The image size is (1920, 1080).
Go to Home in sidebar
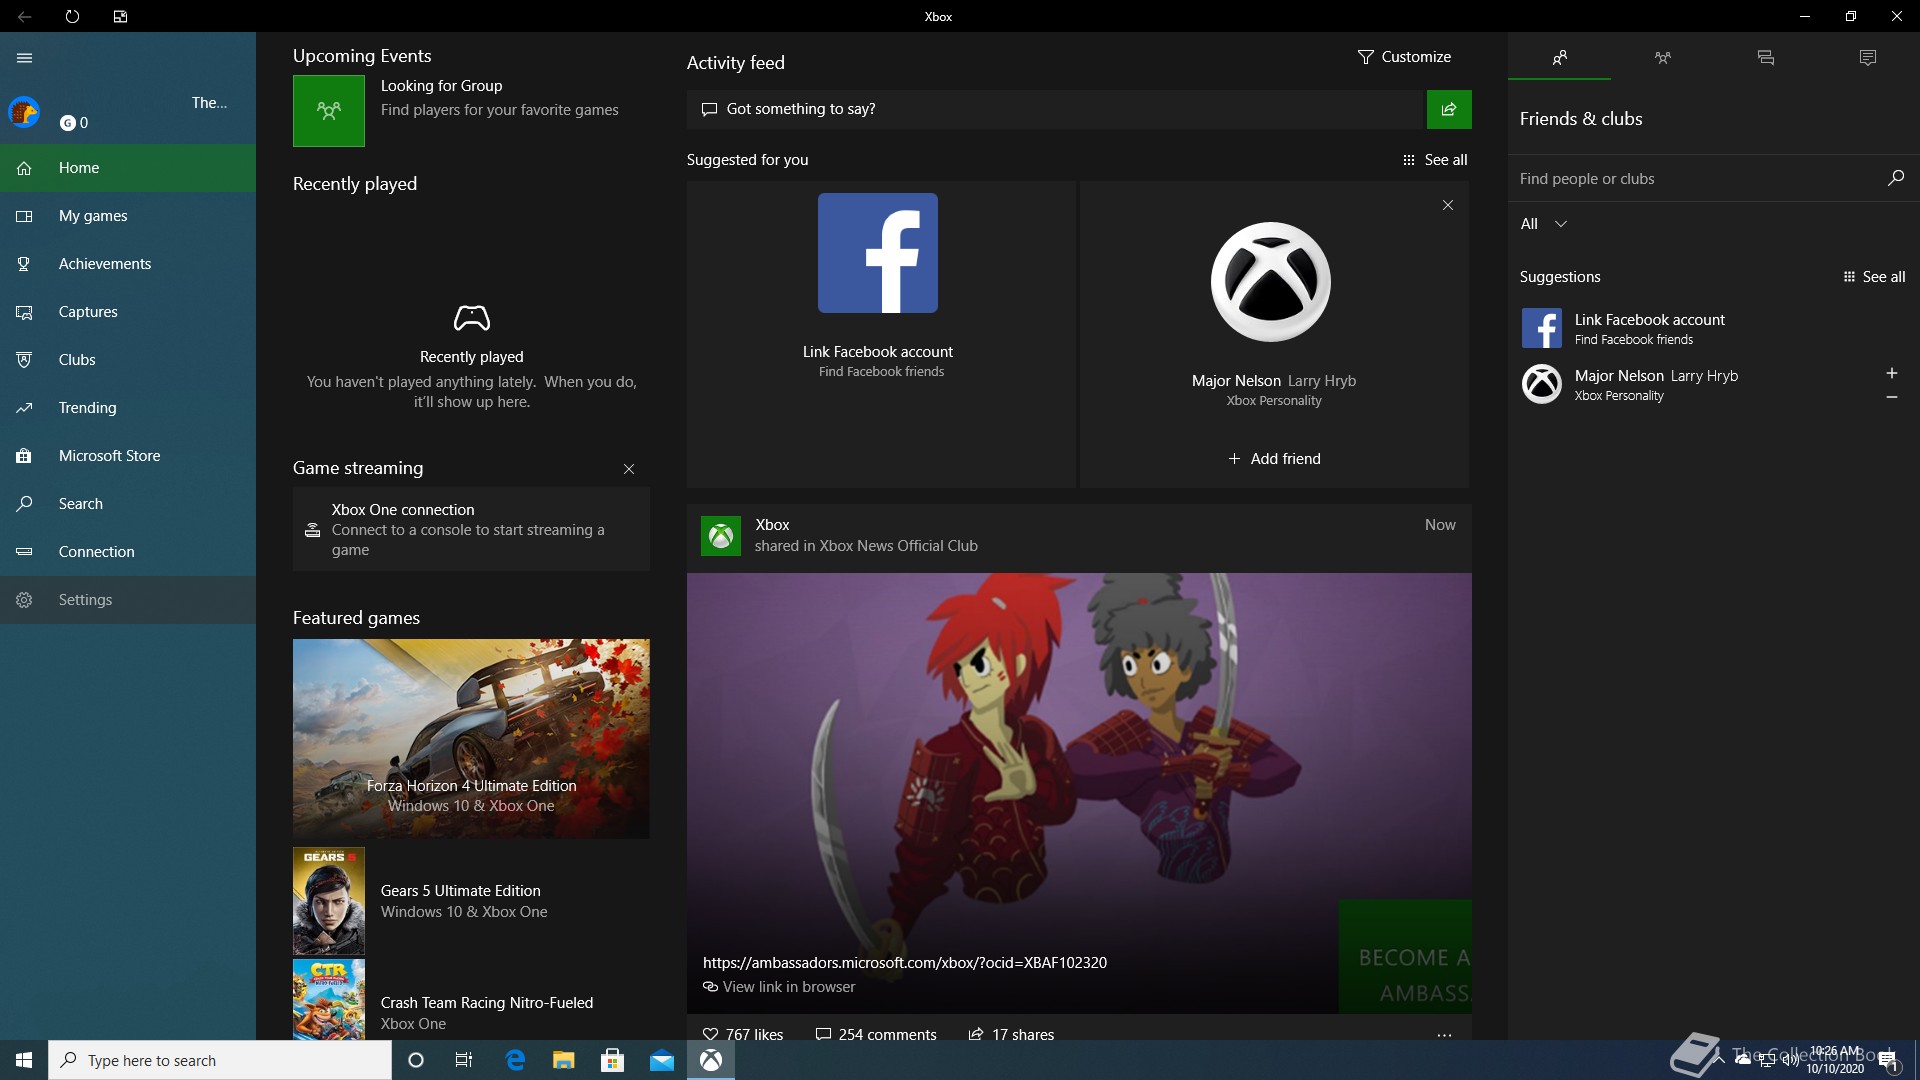128,168
